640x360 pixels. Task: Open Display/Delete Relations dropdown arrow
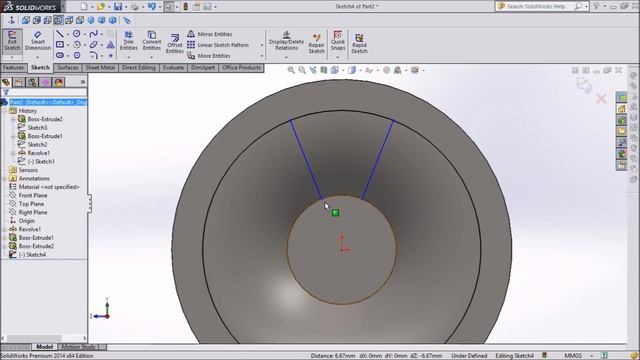(286, 58)
